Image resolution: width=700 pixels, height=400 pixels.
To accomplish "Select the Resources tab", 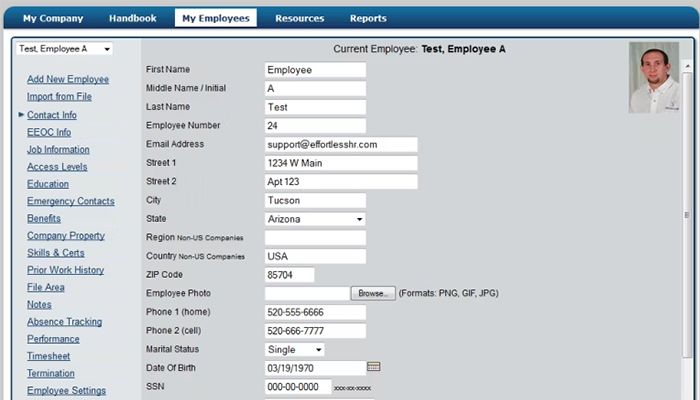I will pos(299,18).
